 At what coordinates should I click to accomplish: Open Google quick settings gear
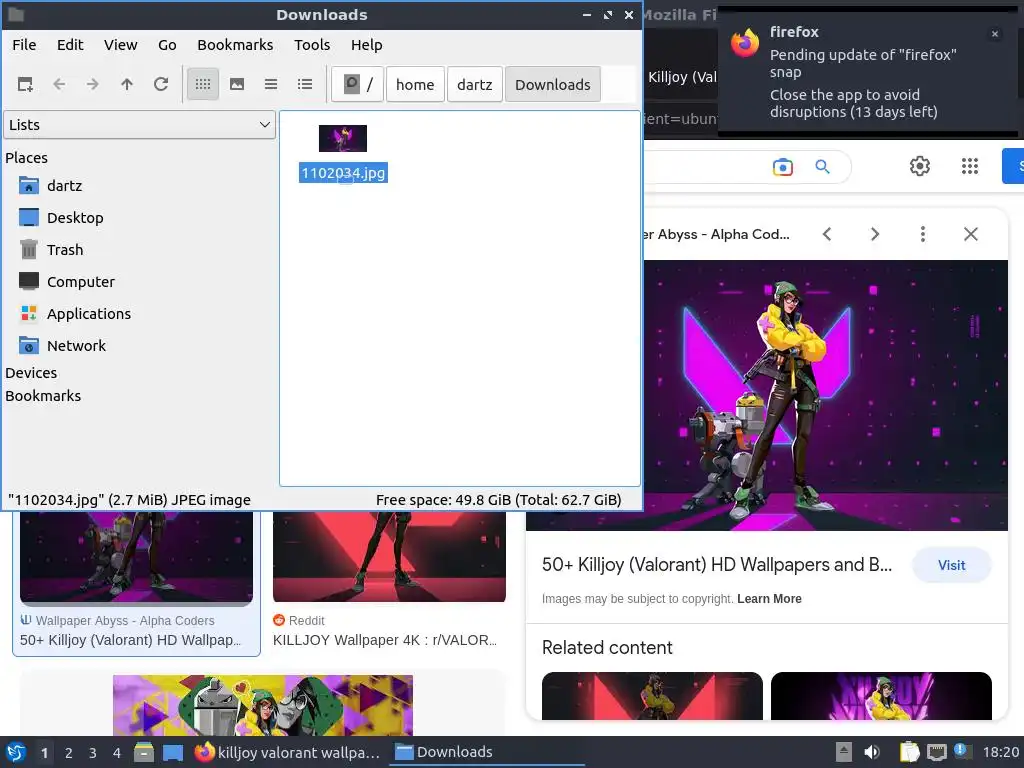(920, 166)
